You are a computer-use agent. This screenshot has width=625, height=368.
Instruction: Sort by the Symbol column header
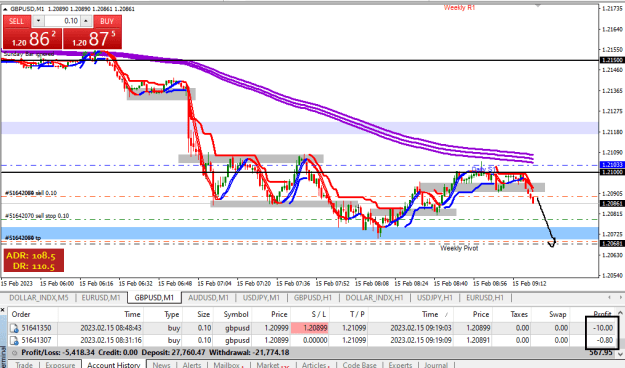coord(236,314)
